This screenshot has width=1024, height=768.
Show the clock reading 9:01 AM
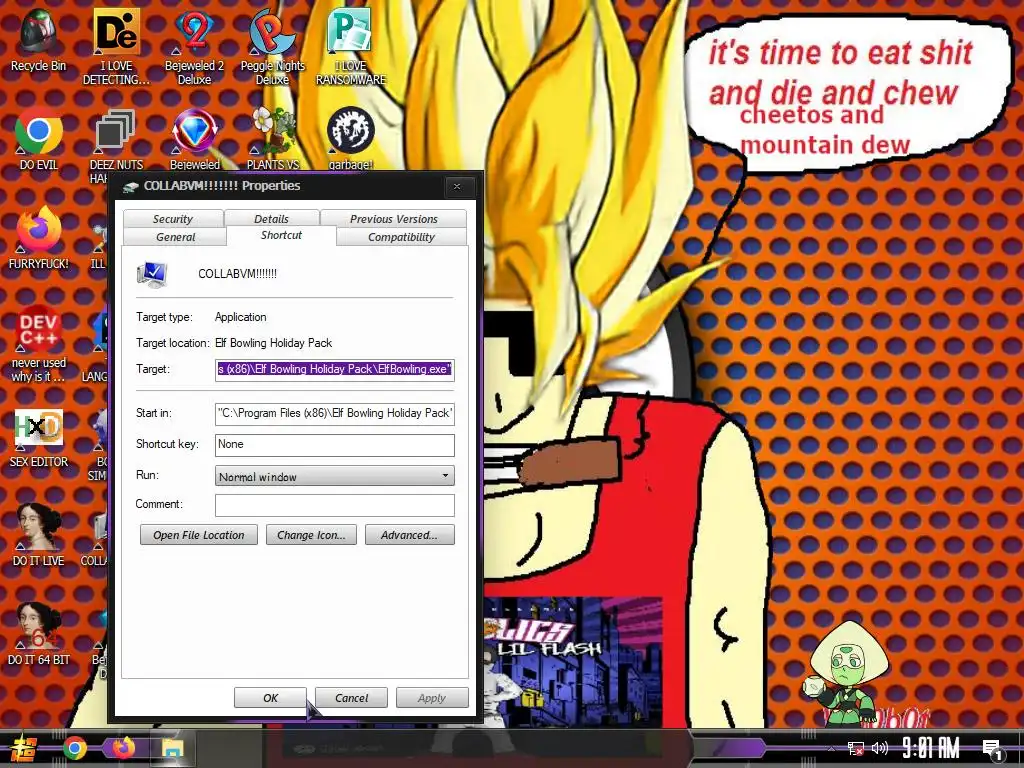[931, 748]
